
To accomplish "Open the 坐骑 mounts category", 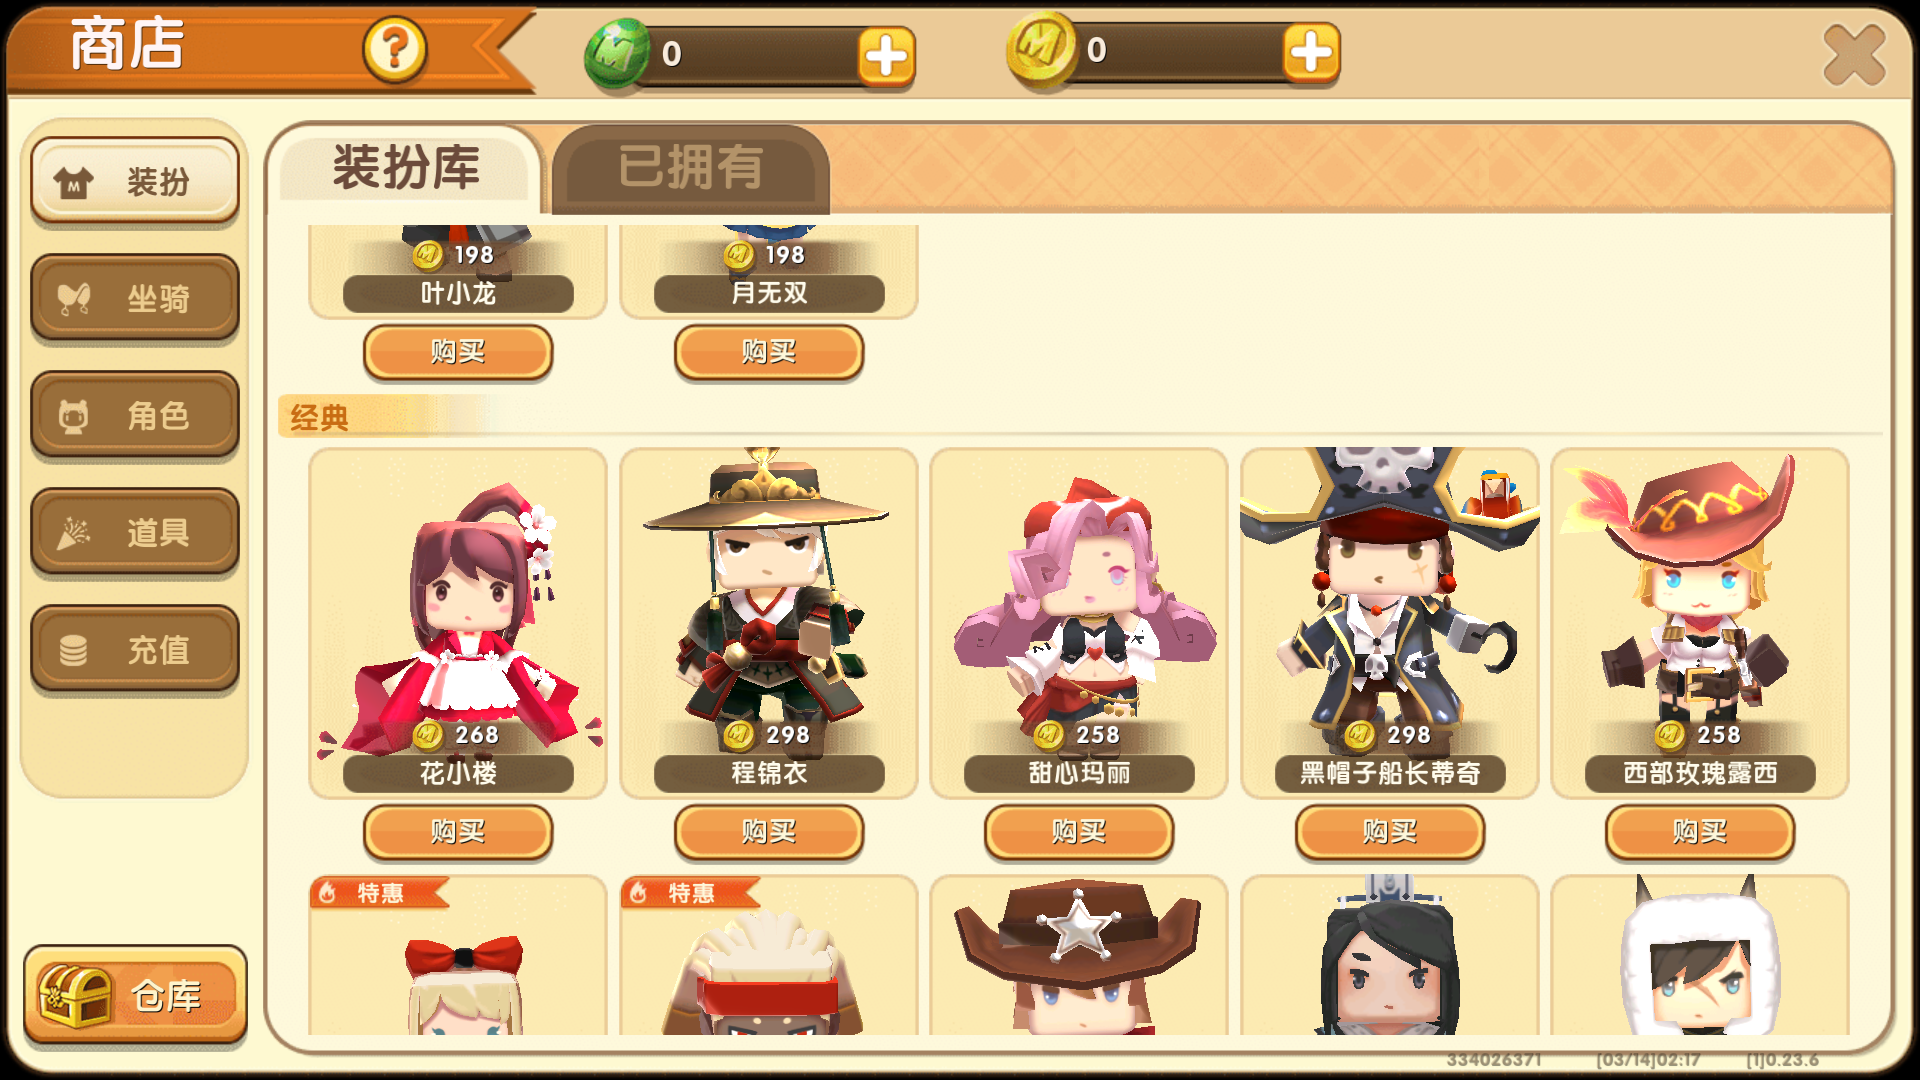I will (x=135, y=298).
